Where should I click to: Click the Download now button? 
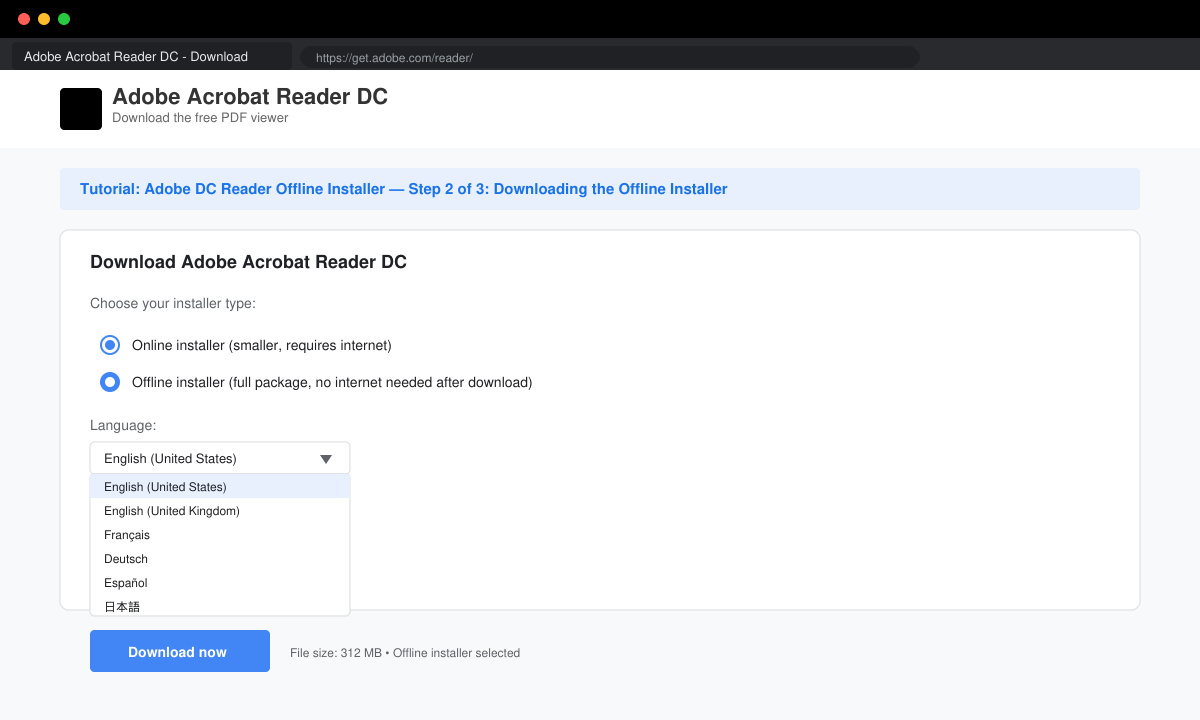point(180,651)
